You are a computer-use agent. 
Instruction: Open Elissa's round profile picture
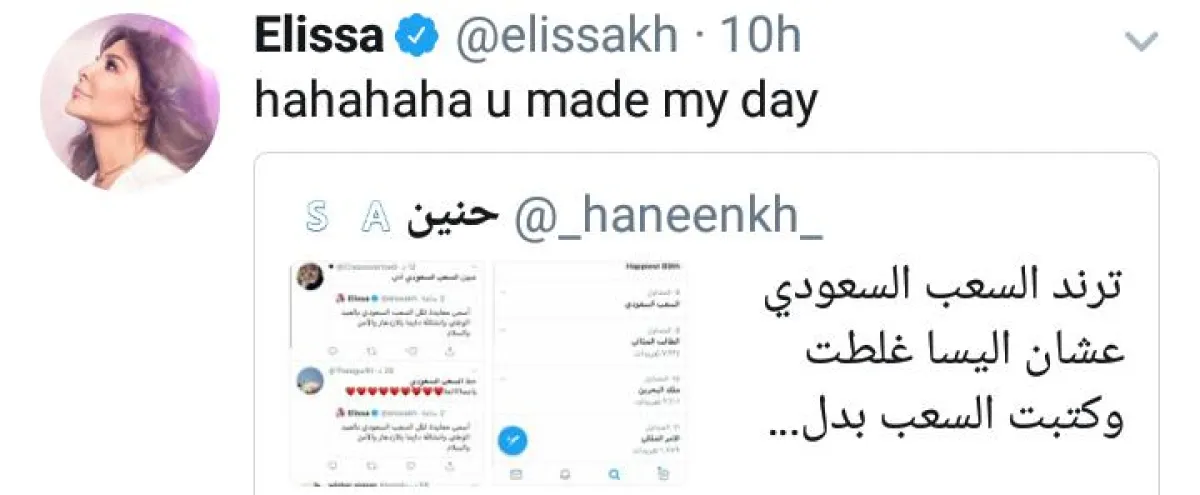point(130,102)
